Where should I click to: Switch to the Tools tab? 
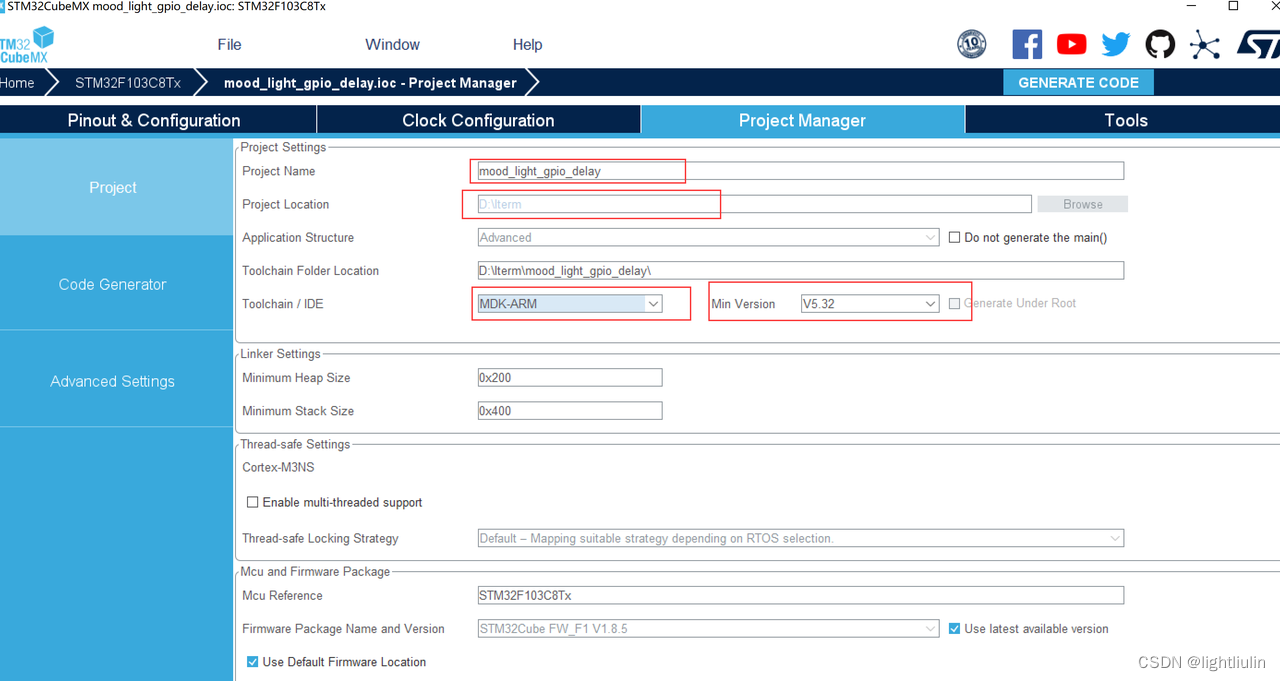(1125, 120)
